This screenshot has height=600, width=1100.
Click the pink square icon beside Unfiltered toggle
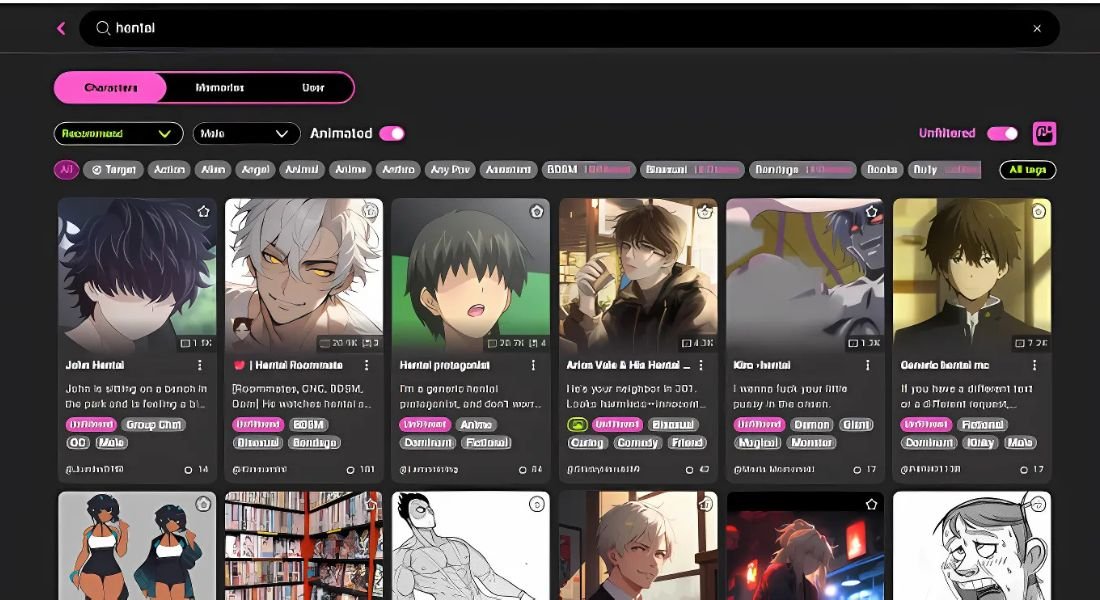[1044, 133]
